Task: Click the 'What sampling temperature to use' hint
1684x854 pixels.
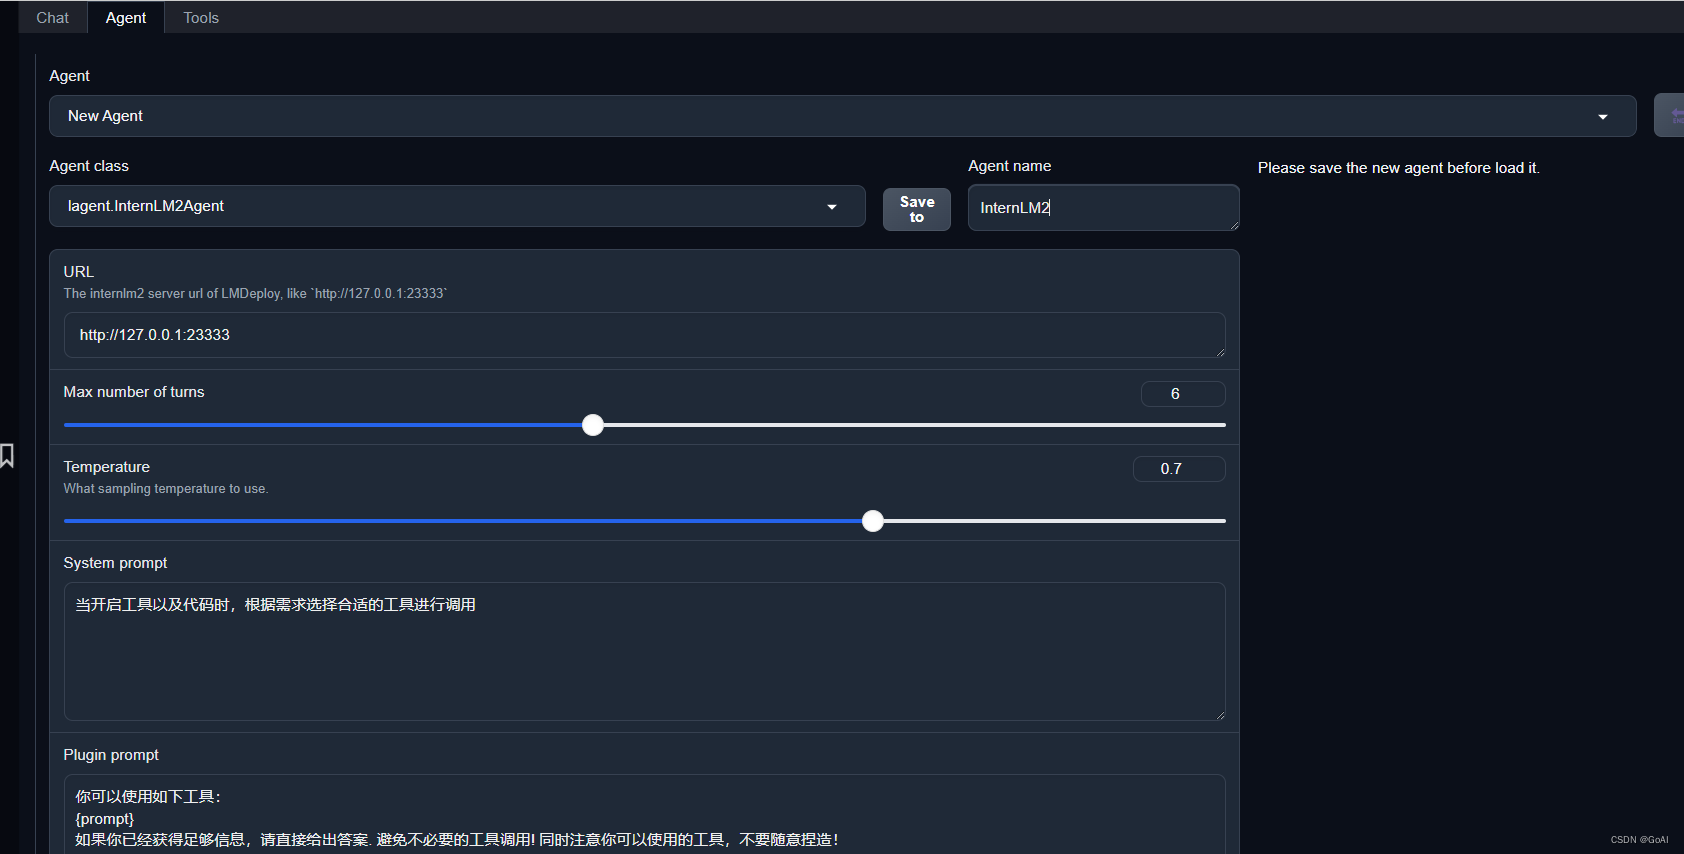Action: pyautogui.click(x=166, y=489)
